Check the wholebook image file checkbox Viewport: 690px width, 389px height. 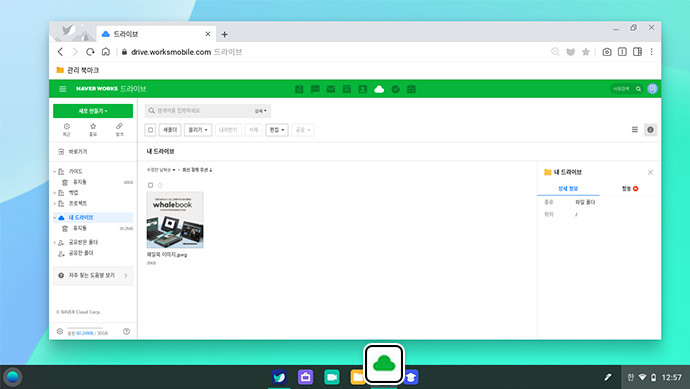coord(150,185)
